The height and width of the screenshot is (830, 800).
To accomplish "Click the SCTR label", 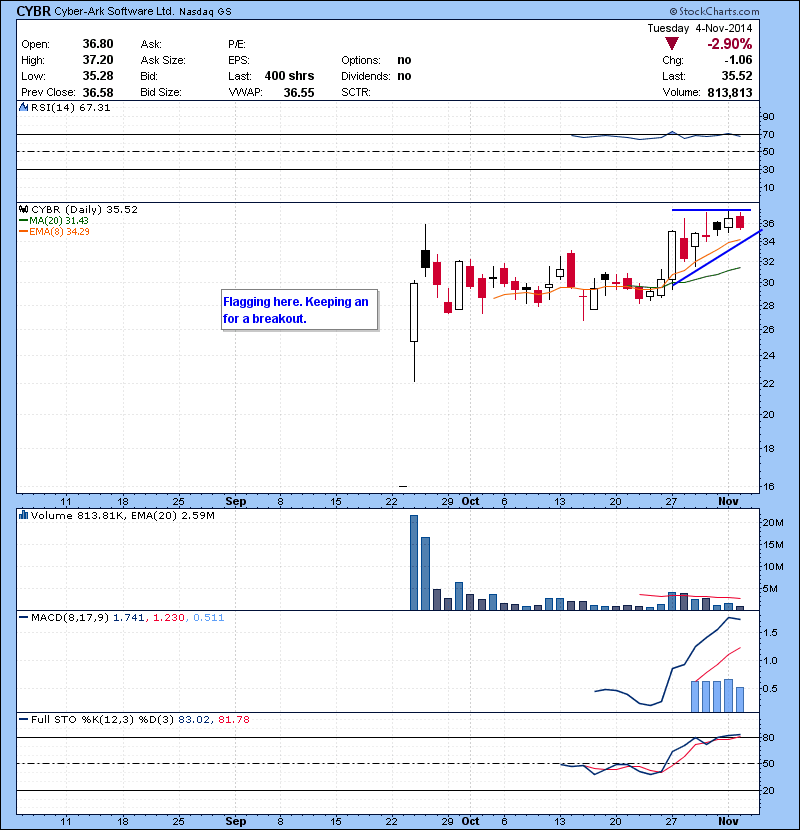I will pos(355,92).
